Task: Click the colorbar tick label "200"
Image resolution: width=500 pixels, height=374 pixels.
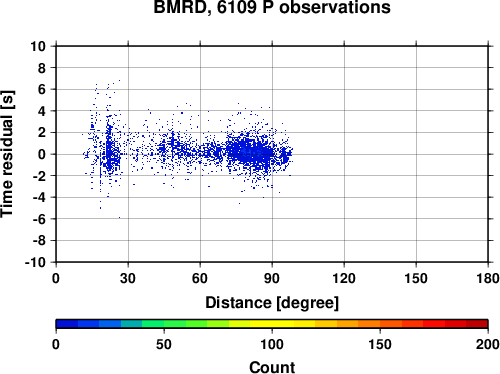Action: [488, 344]
